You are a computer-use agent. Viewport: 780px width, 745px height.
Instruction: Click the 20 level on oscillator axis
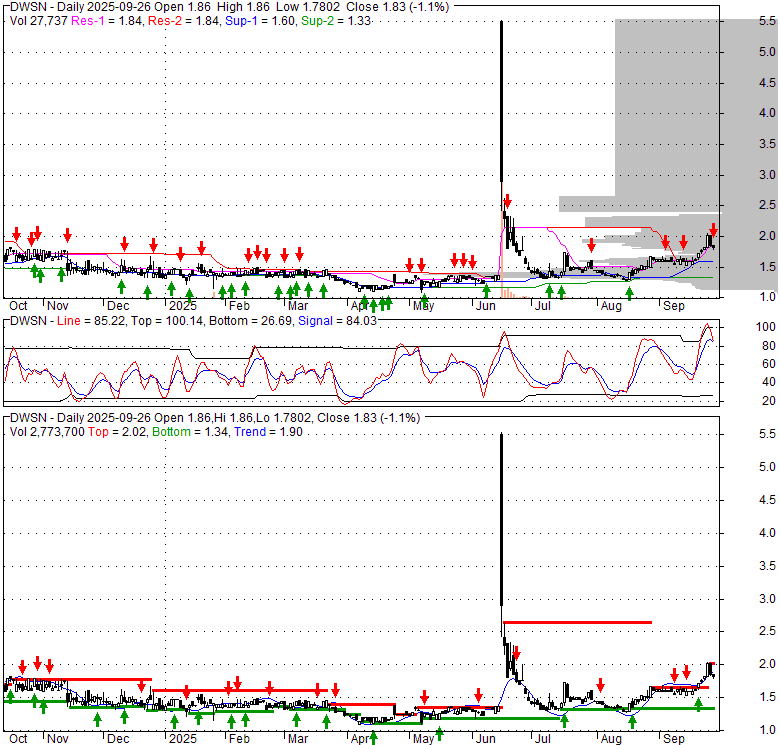coord(769,401)
